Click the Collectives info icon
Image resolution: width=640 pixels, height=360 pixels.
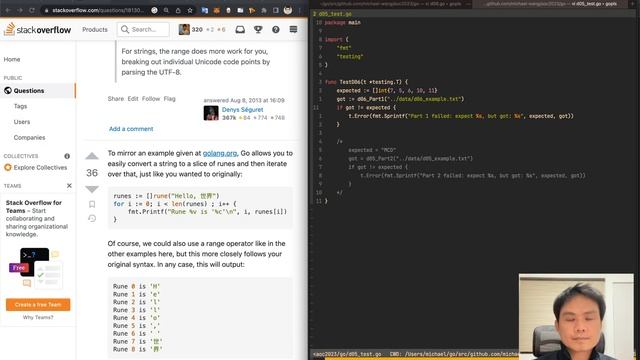point(67,156)
